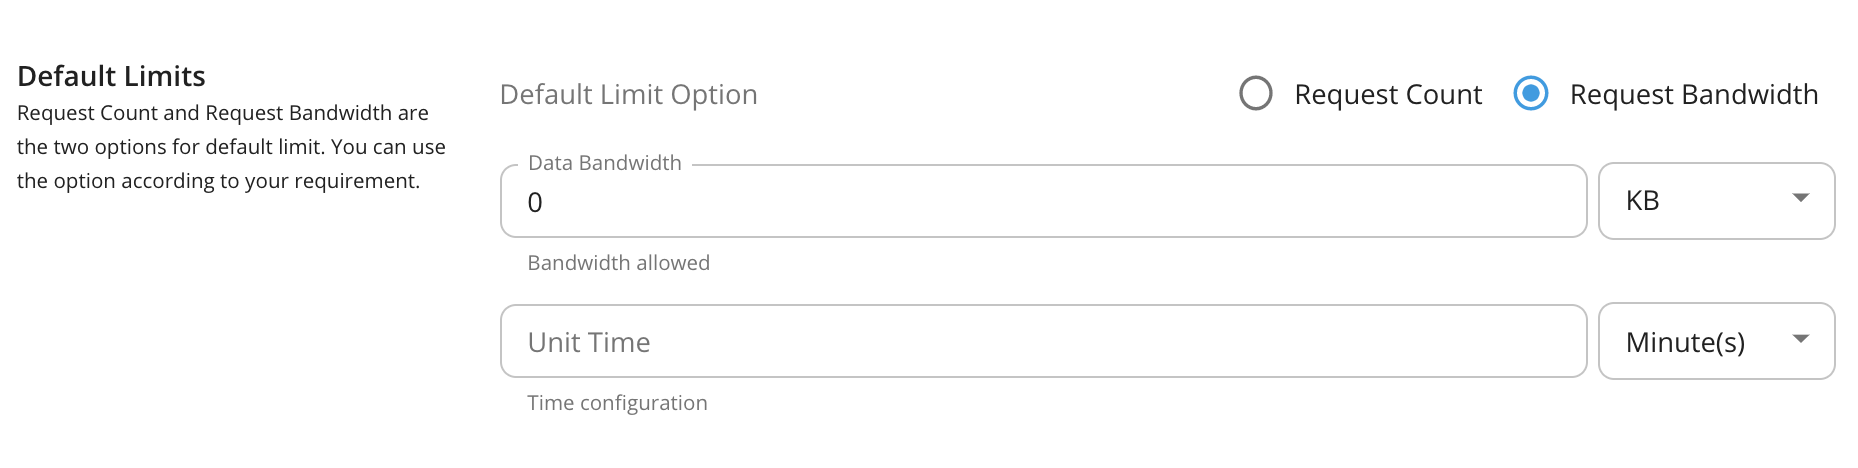This screenshot has width=1858, height=468.
Task: Click the Minute(s) text in the selector
Action: (x=1685, y=343)
